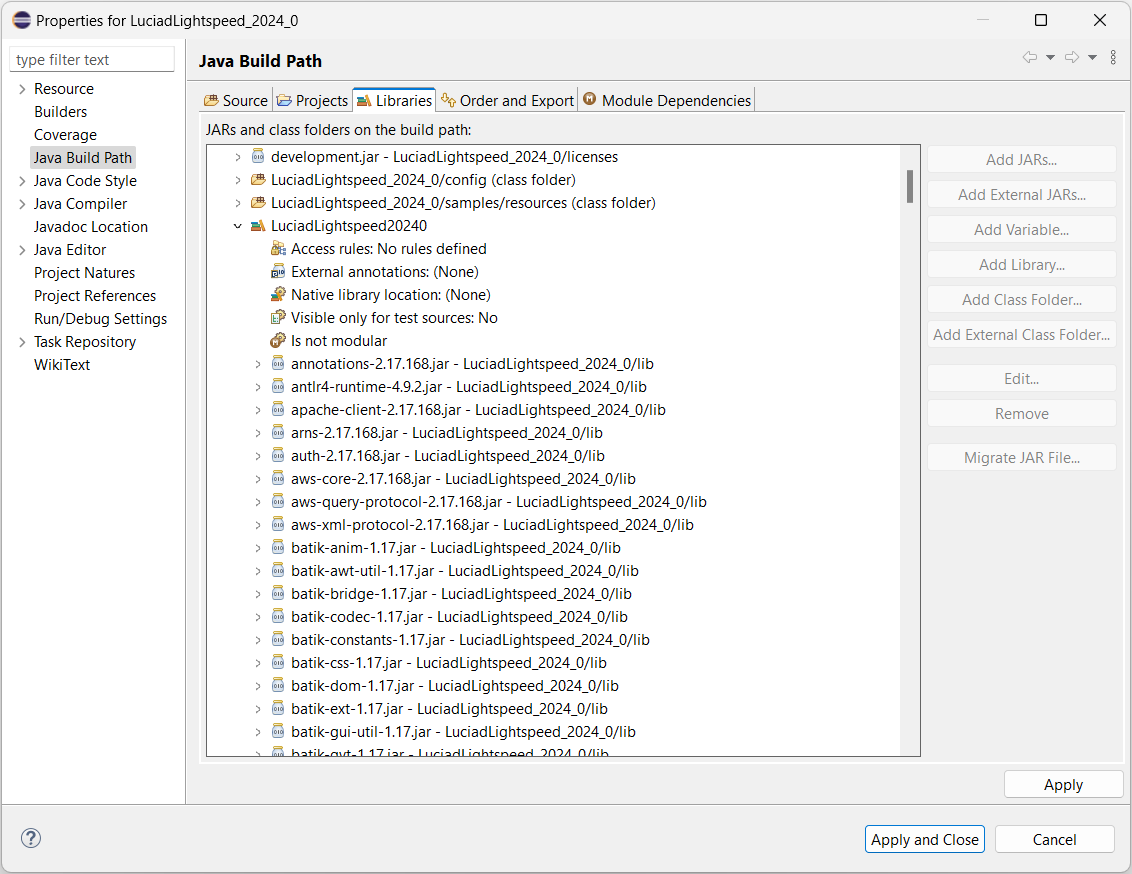Click the antlr4-runtime-4.9.2.jar icon
The image size is (1132, 874).
point(278,387)
